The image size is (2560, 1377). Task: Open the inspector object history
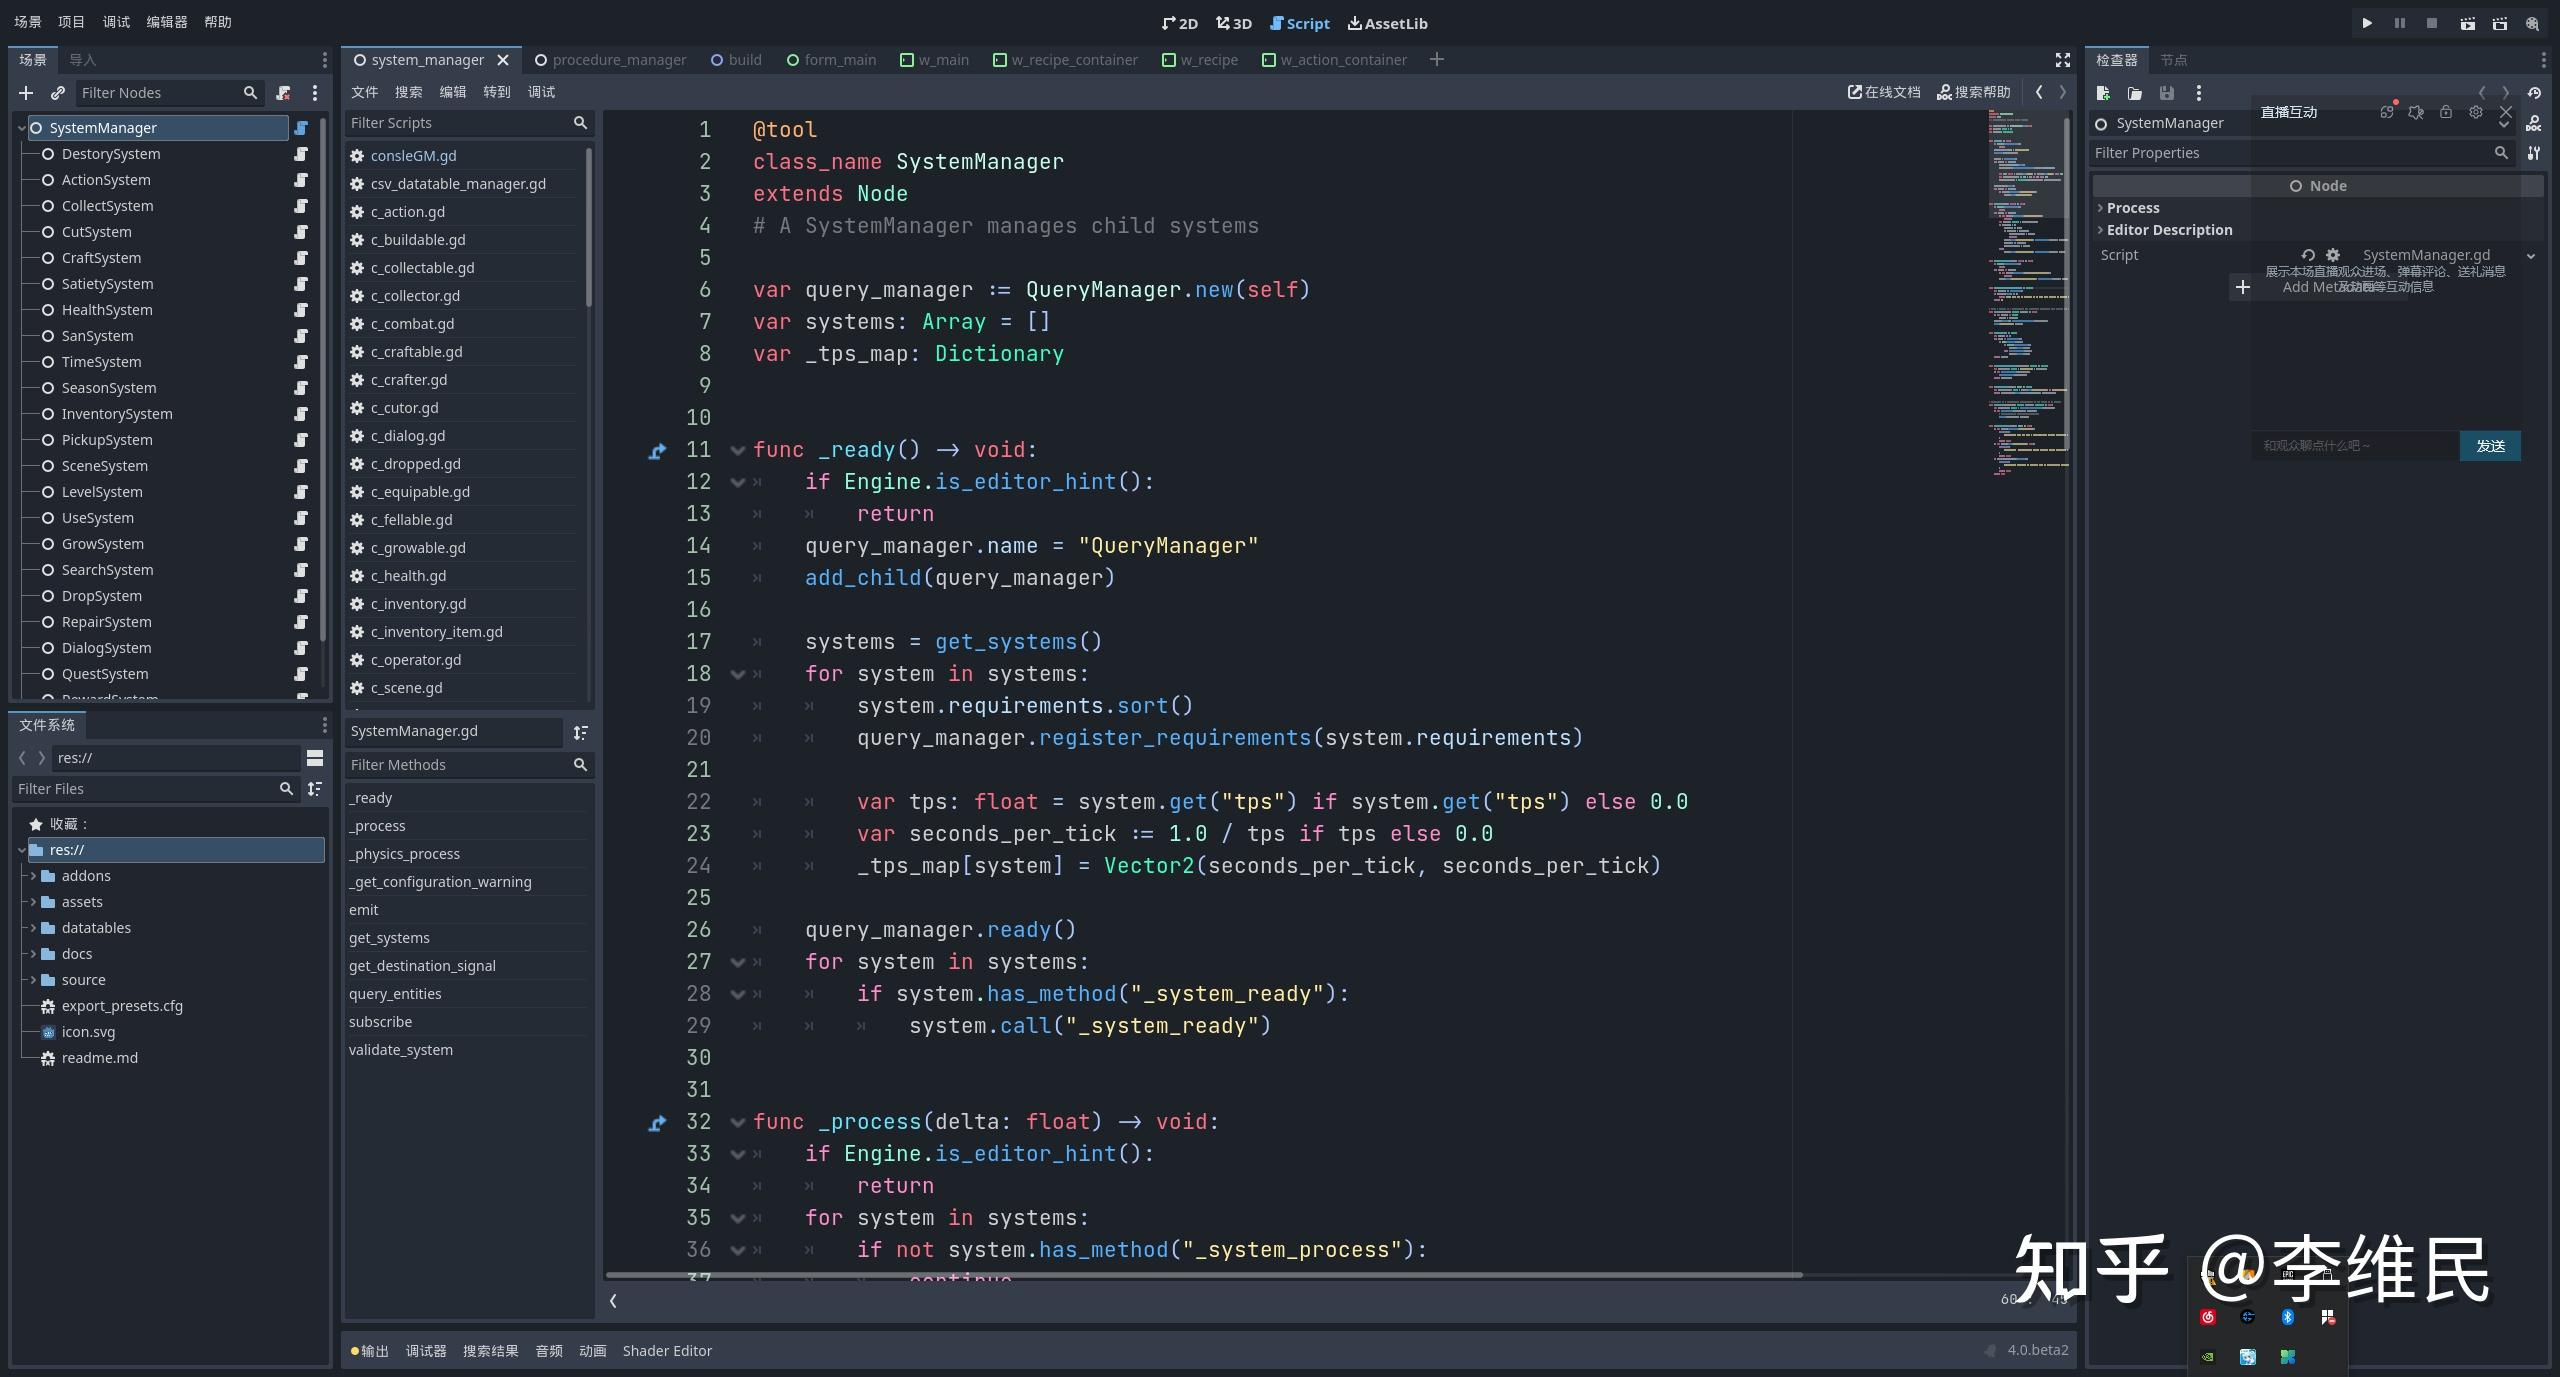pyautogui.click(x=2533, y=93)
